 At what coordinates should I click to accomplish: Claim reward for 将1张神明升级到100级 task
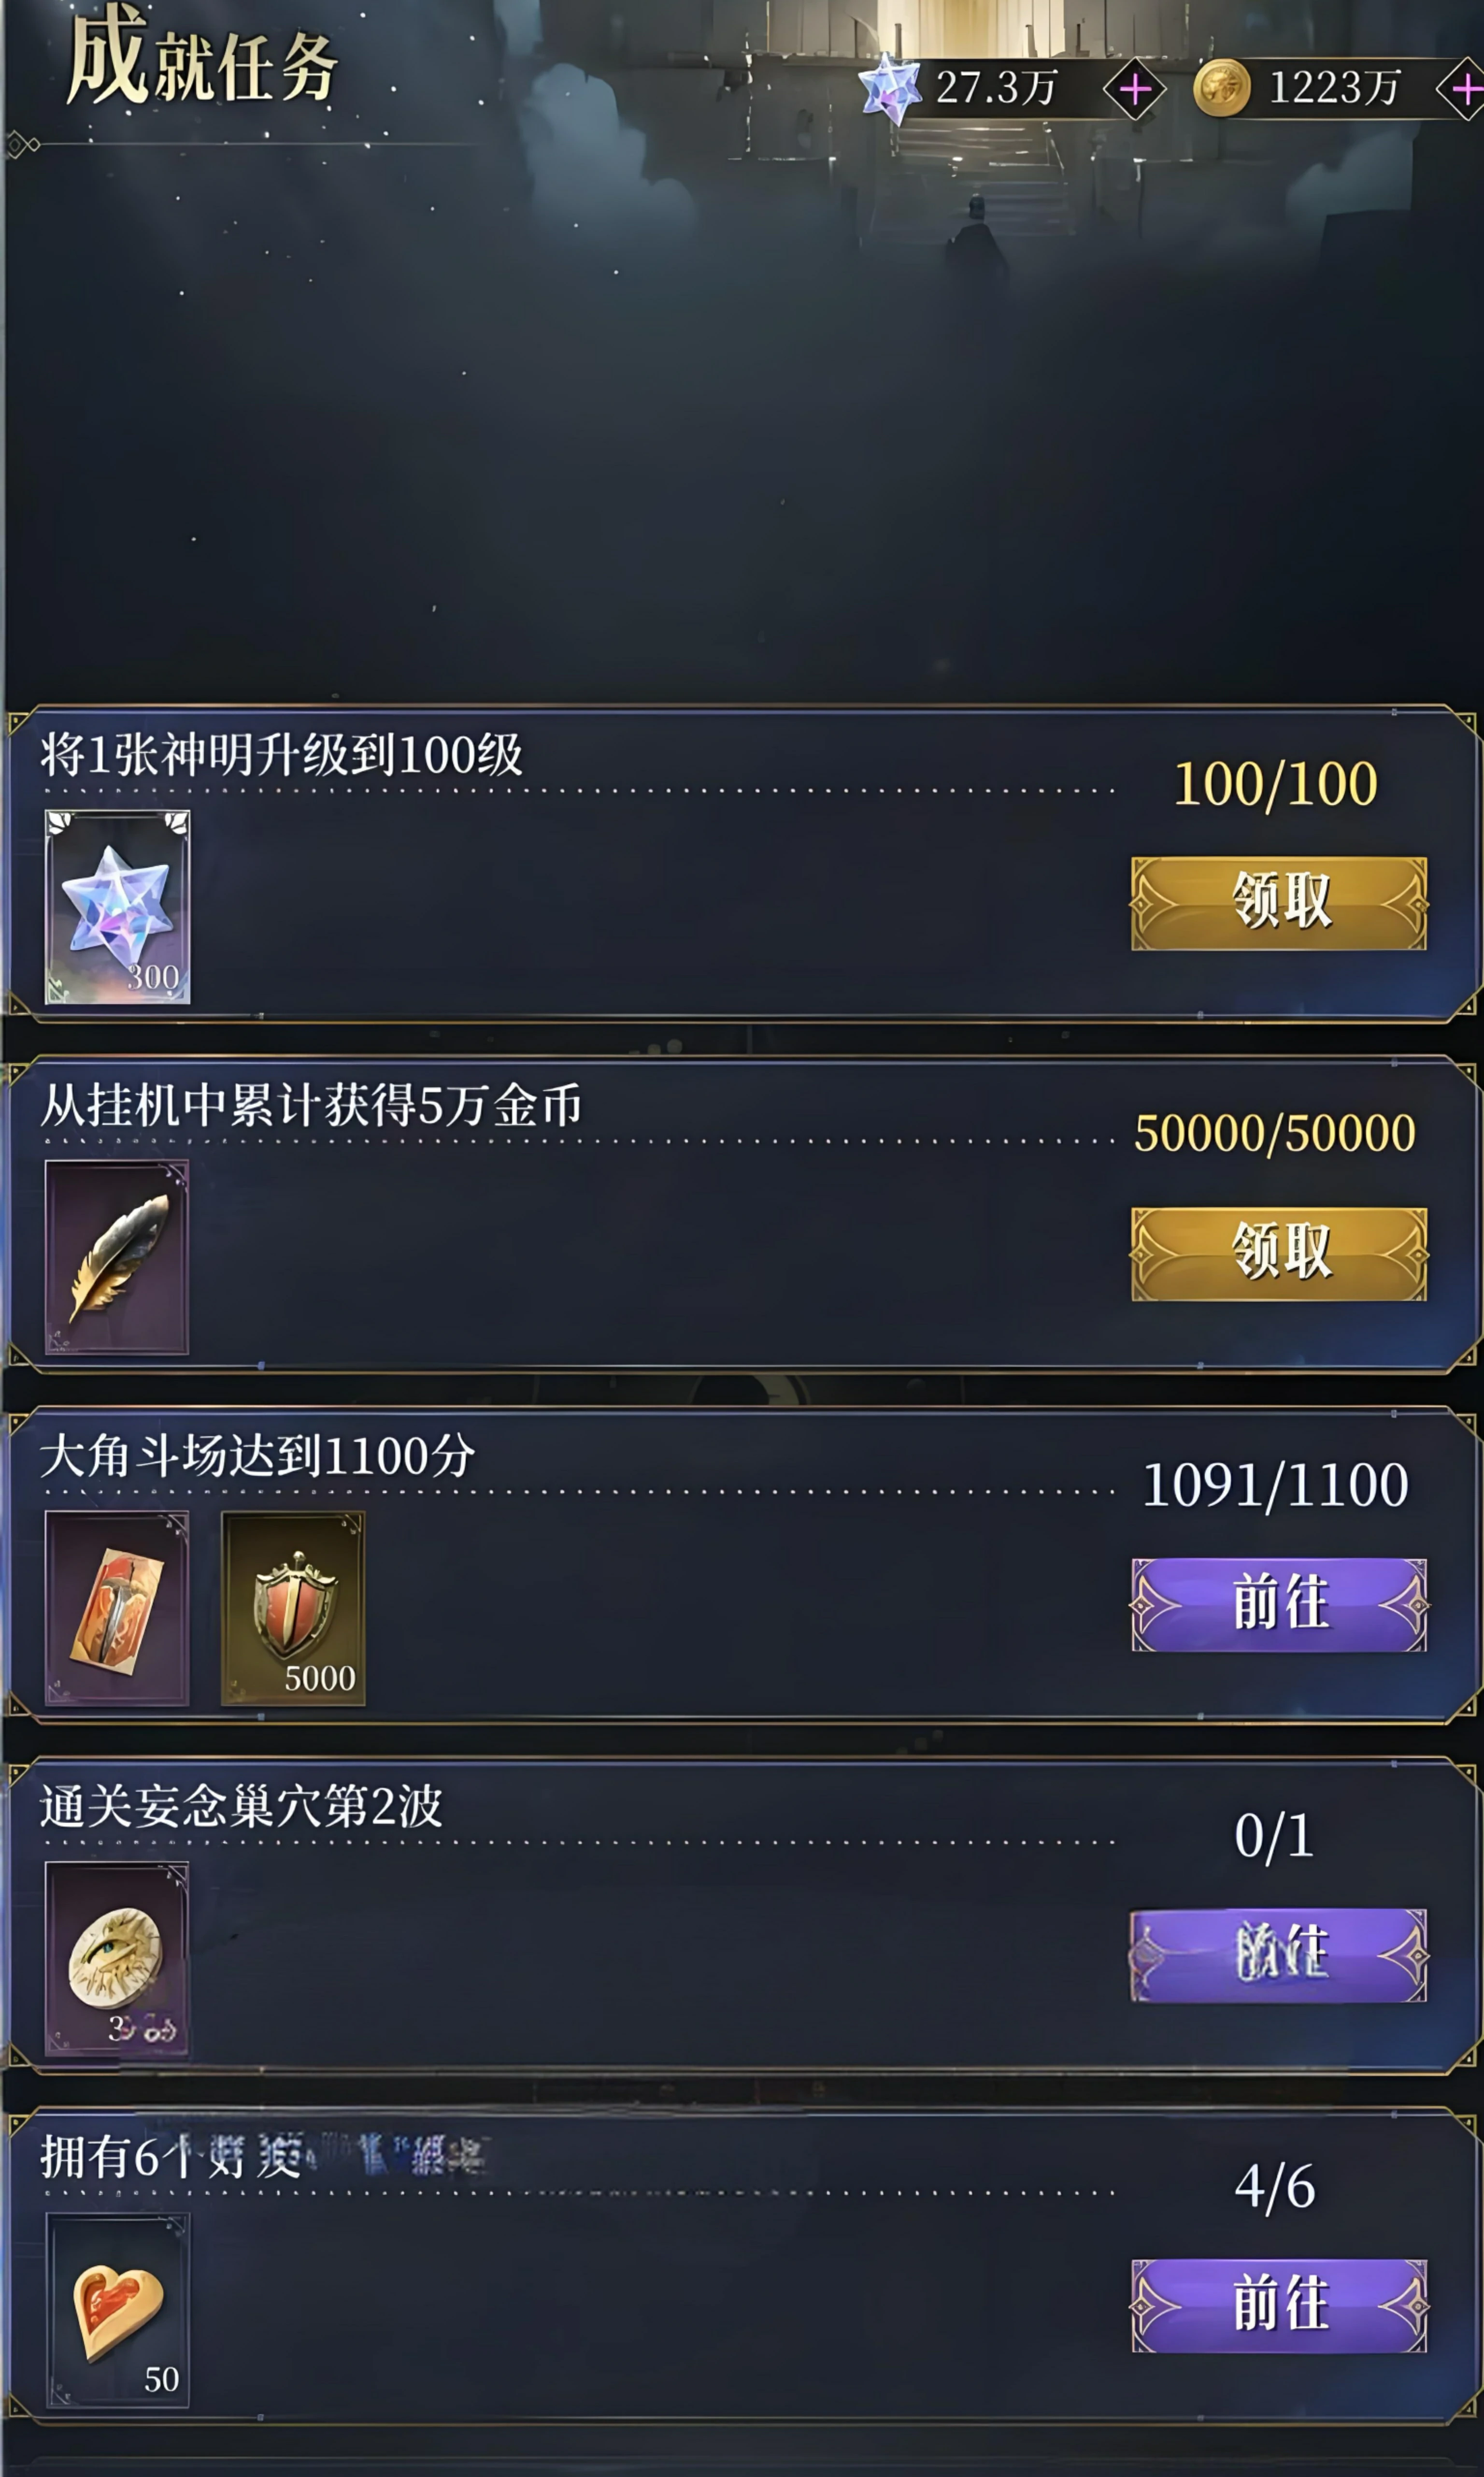pos(1278,903)
